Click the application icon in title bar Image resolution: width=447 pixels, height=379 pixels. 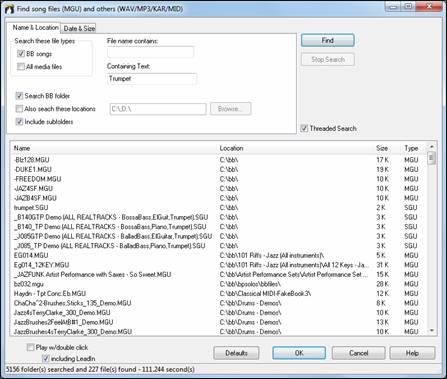[9, 9]
